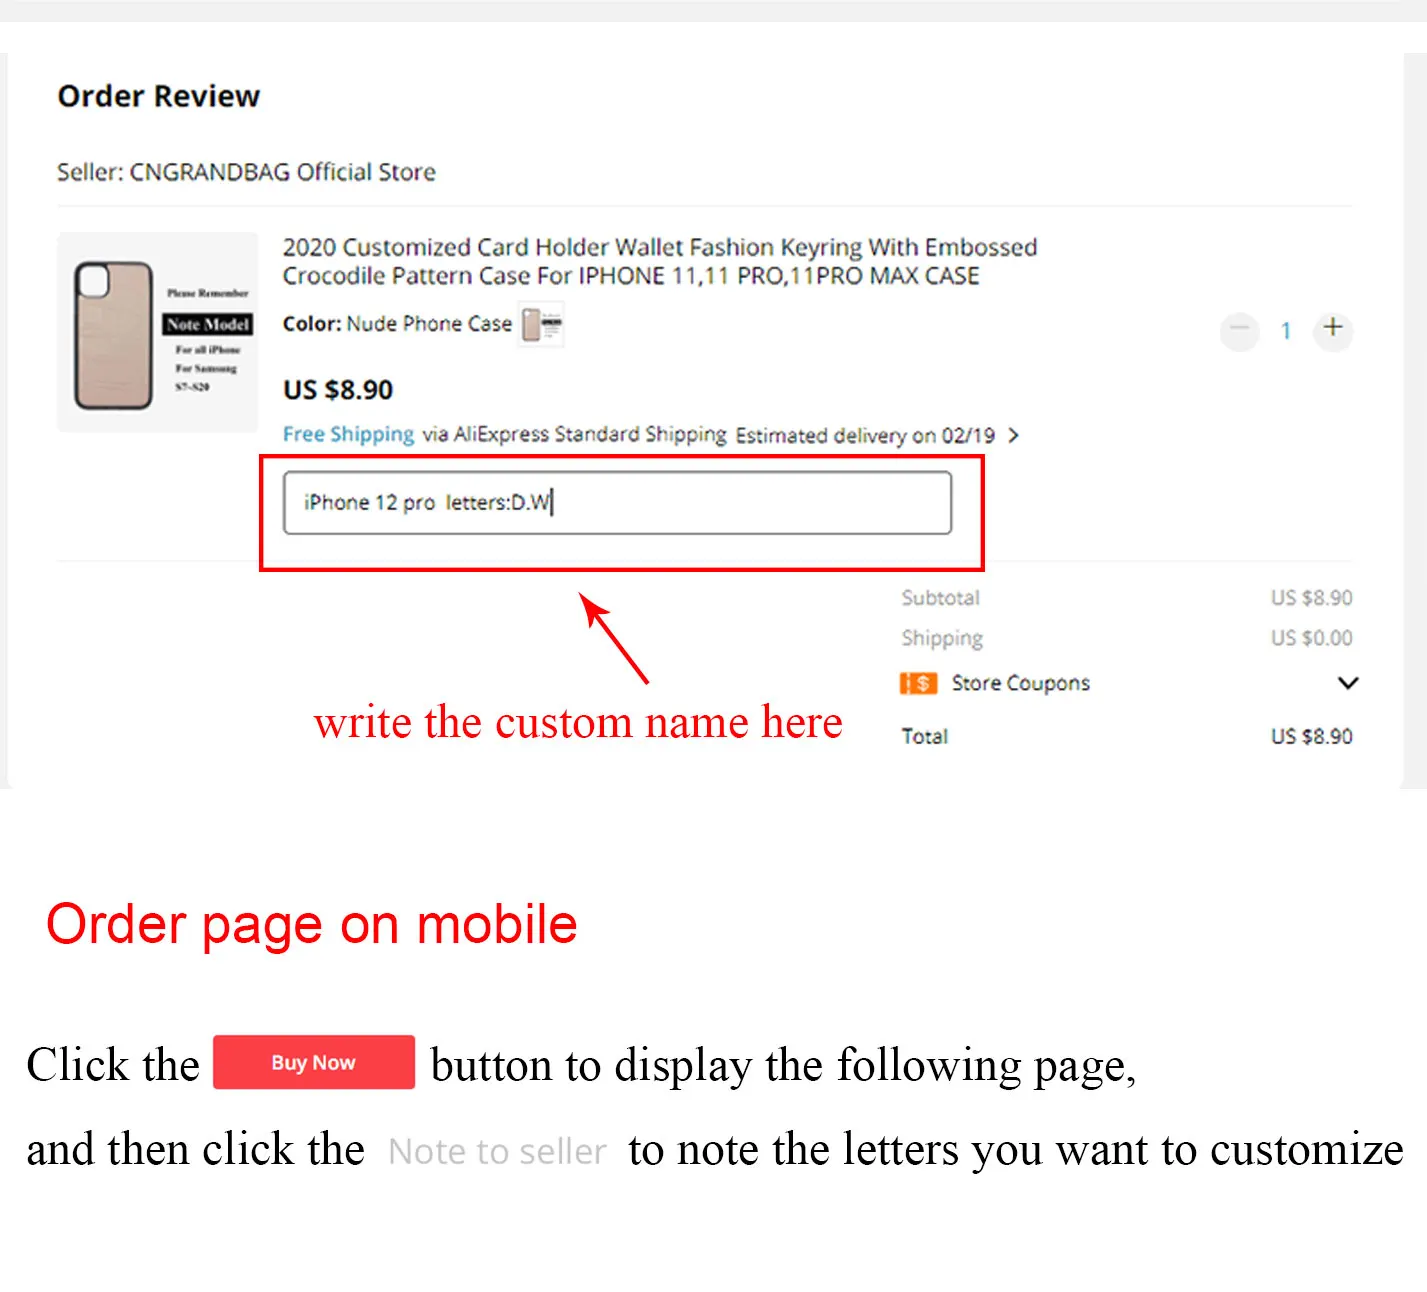Click the Order Review heading
This screenshot has height=1292, width=1427.
[x=159, y=96]
